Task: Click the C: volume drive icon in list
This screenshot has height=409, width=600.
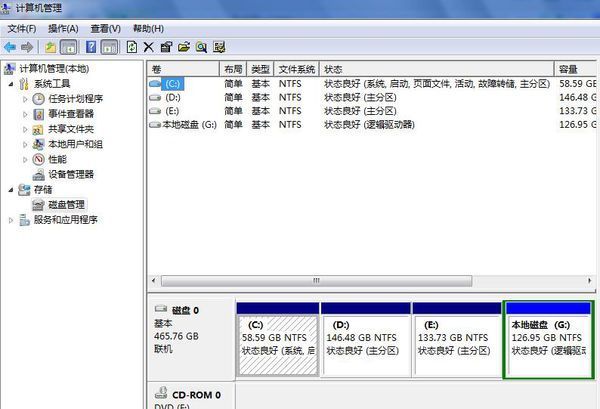Action: tap(155, 83)
